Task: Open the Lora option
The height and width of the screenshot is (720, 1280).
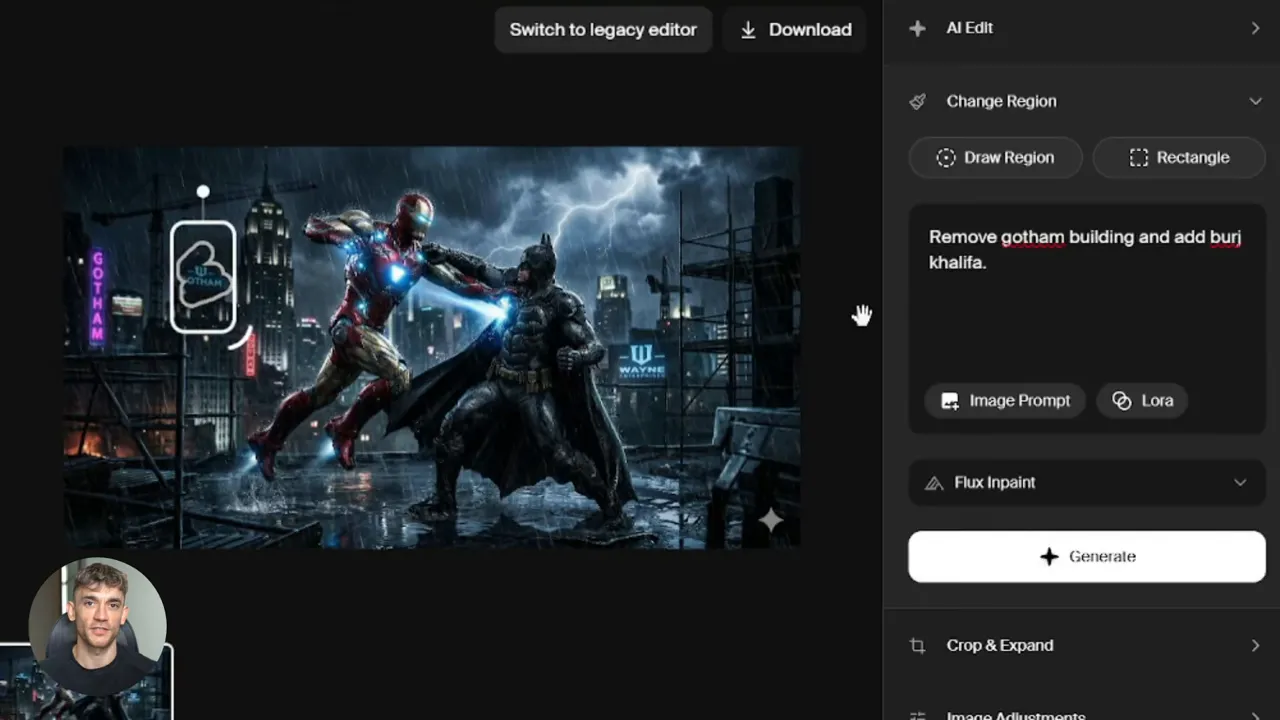Action: click(1142, 401)
